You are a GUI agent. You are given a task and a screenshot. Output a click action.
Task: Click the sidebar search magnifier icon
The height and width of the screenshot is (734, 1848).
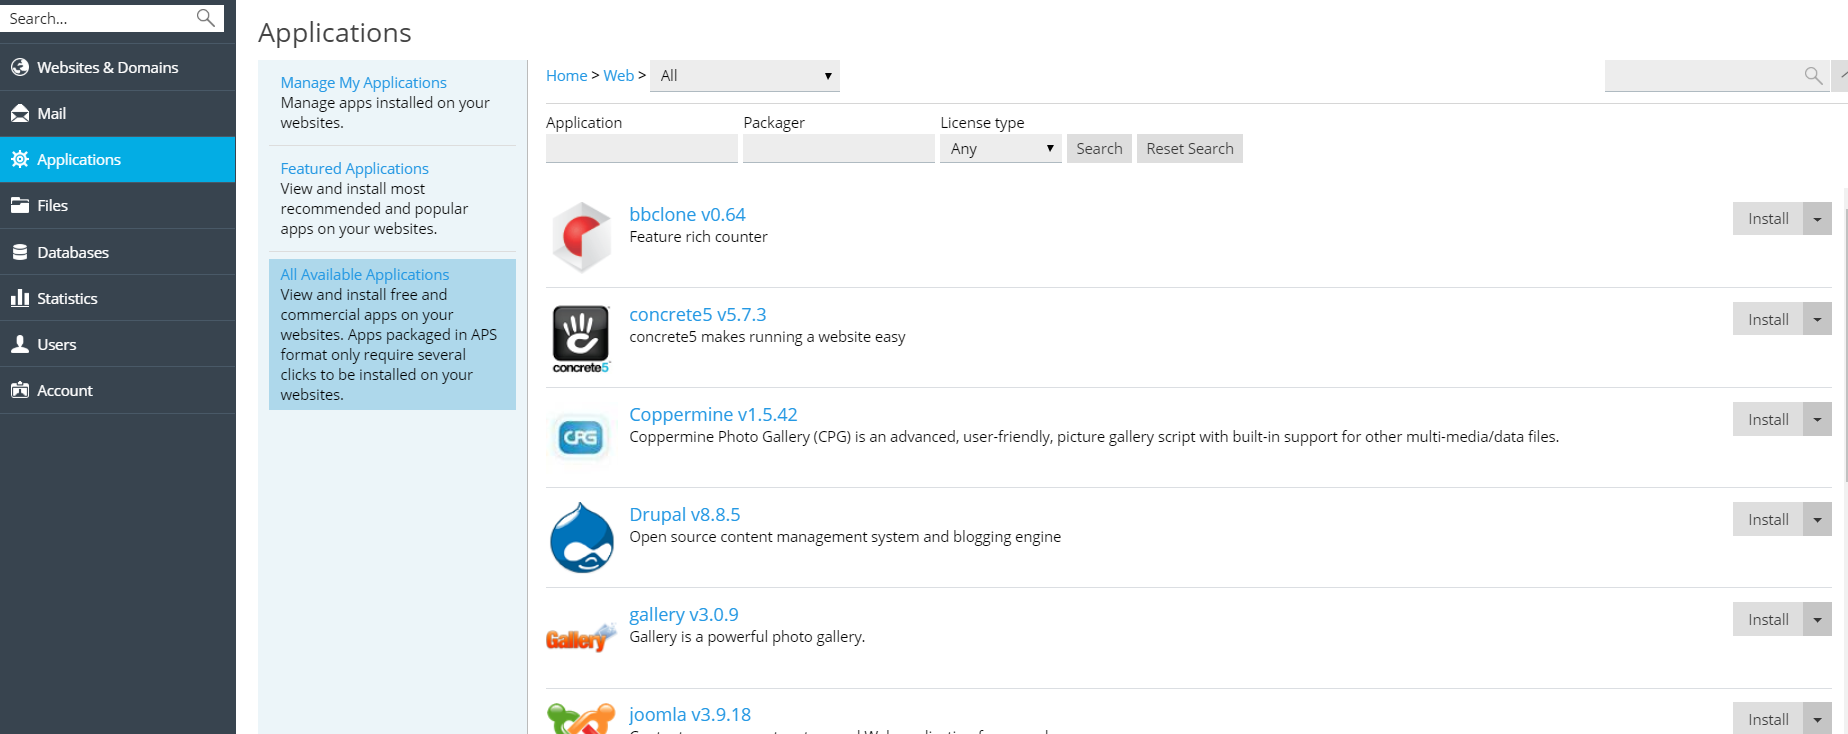pyautogui.click(x=205, y=18)
